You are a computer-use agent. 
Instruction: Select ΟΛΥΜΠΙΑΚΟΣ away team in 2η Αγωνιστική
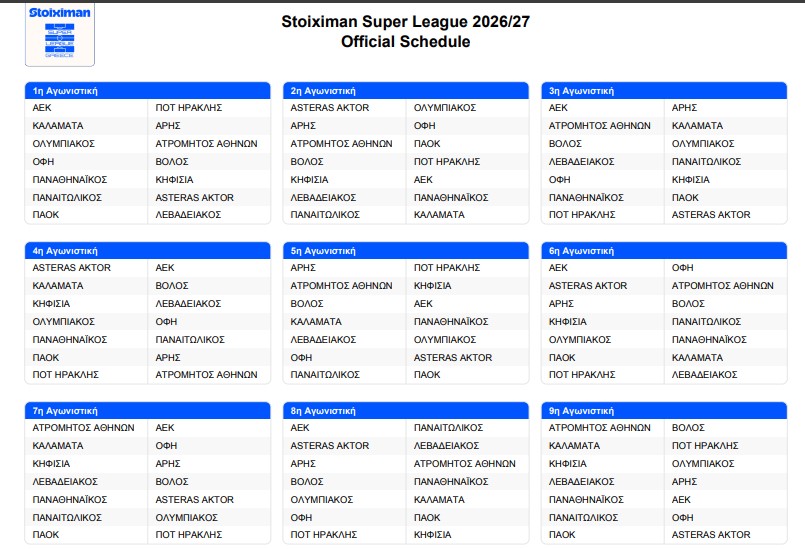[x=445, y=108]
